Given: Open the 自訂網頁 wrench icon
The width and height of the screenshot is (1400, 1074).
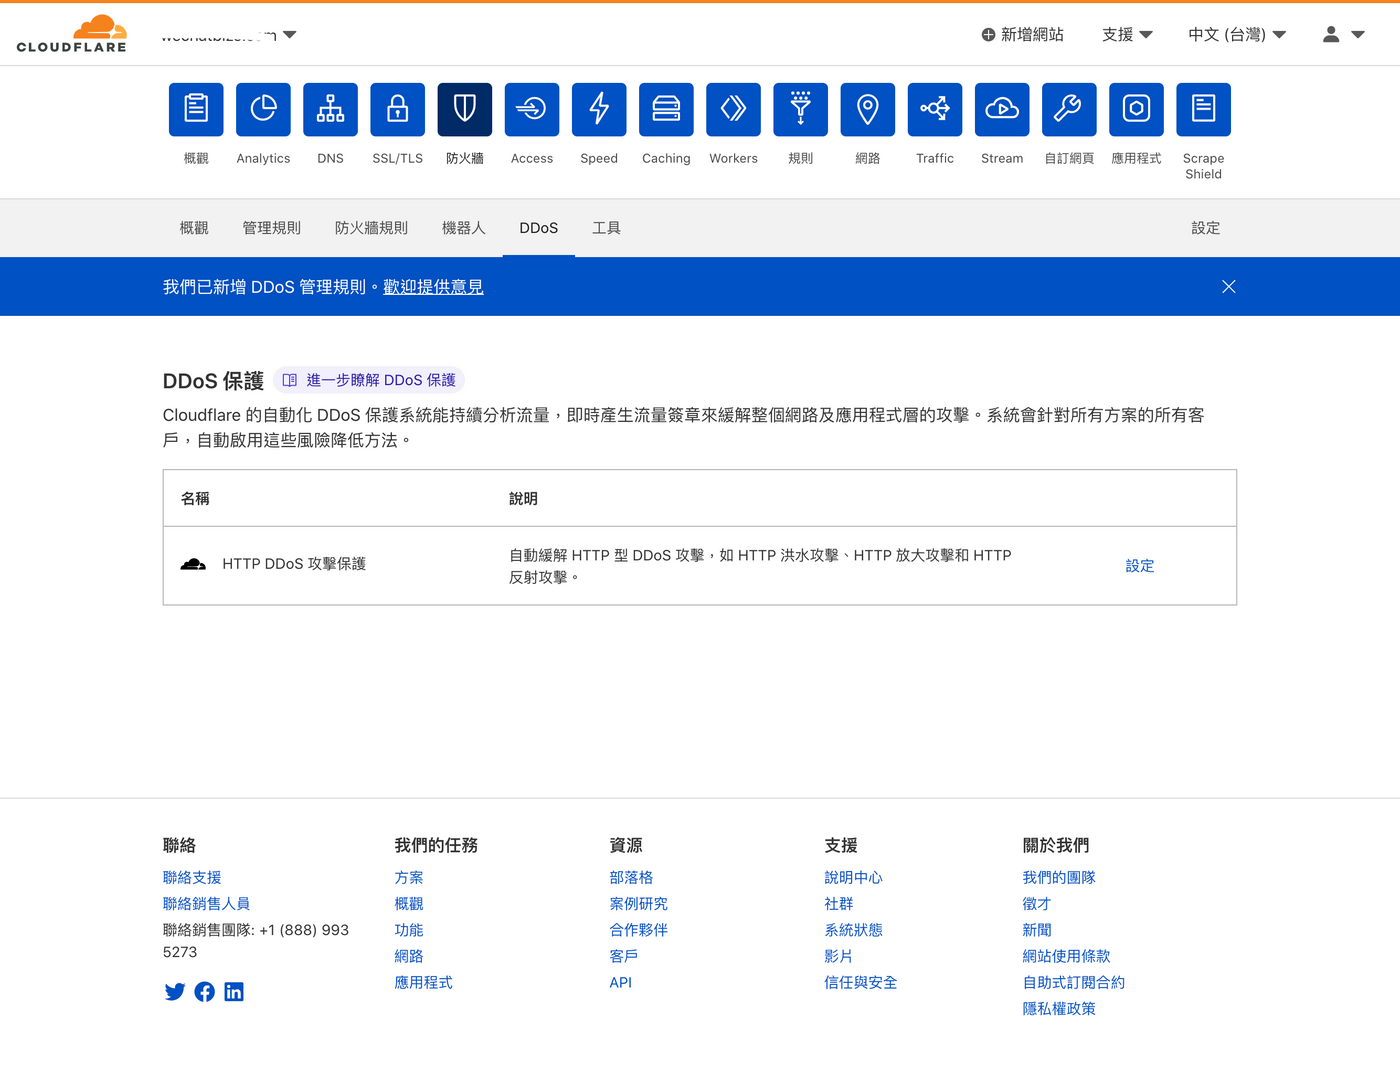Looking at the screenshot, I should click(x=1069, y=109).
